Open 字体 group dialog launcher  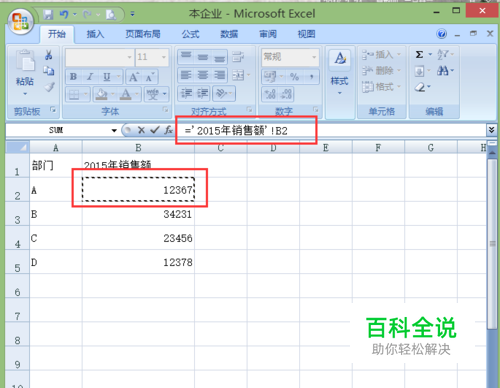165,109
